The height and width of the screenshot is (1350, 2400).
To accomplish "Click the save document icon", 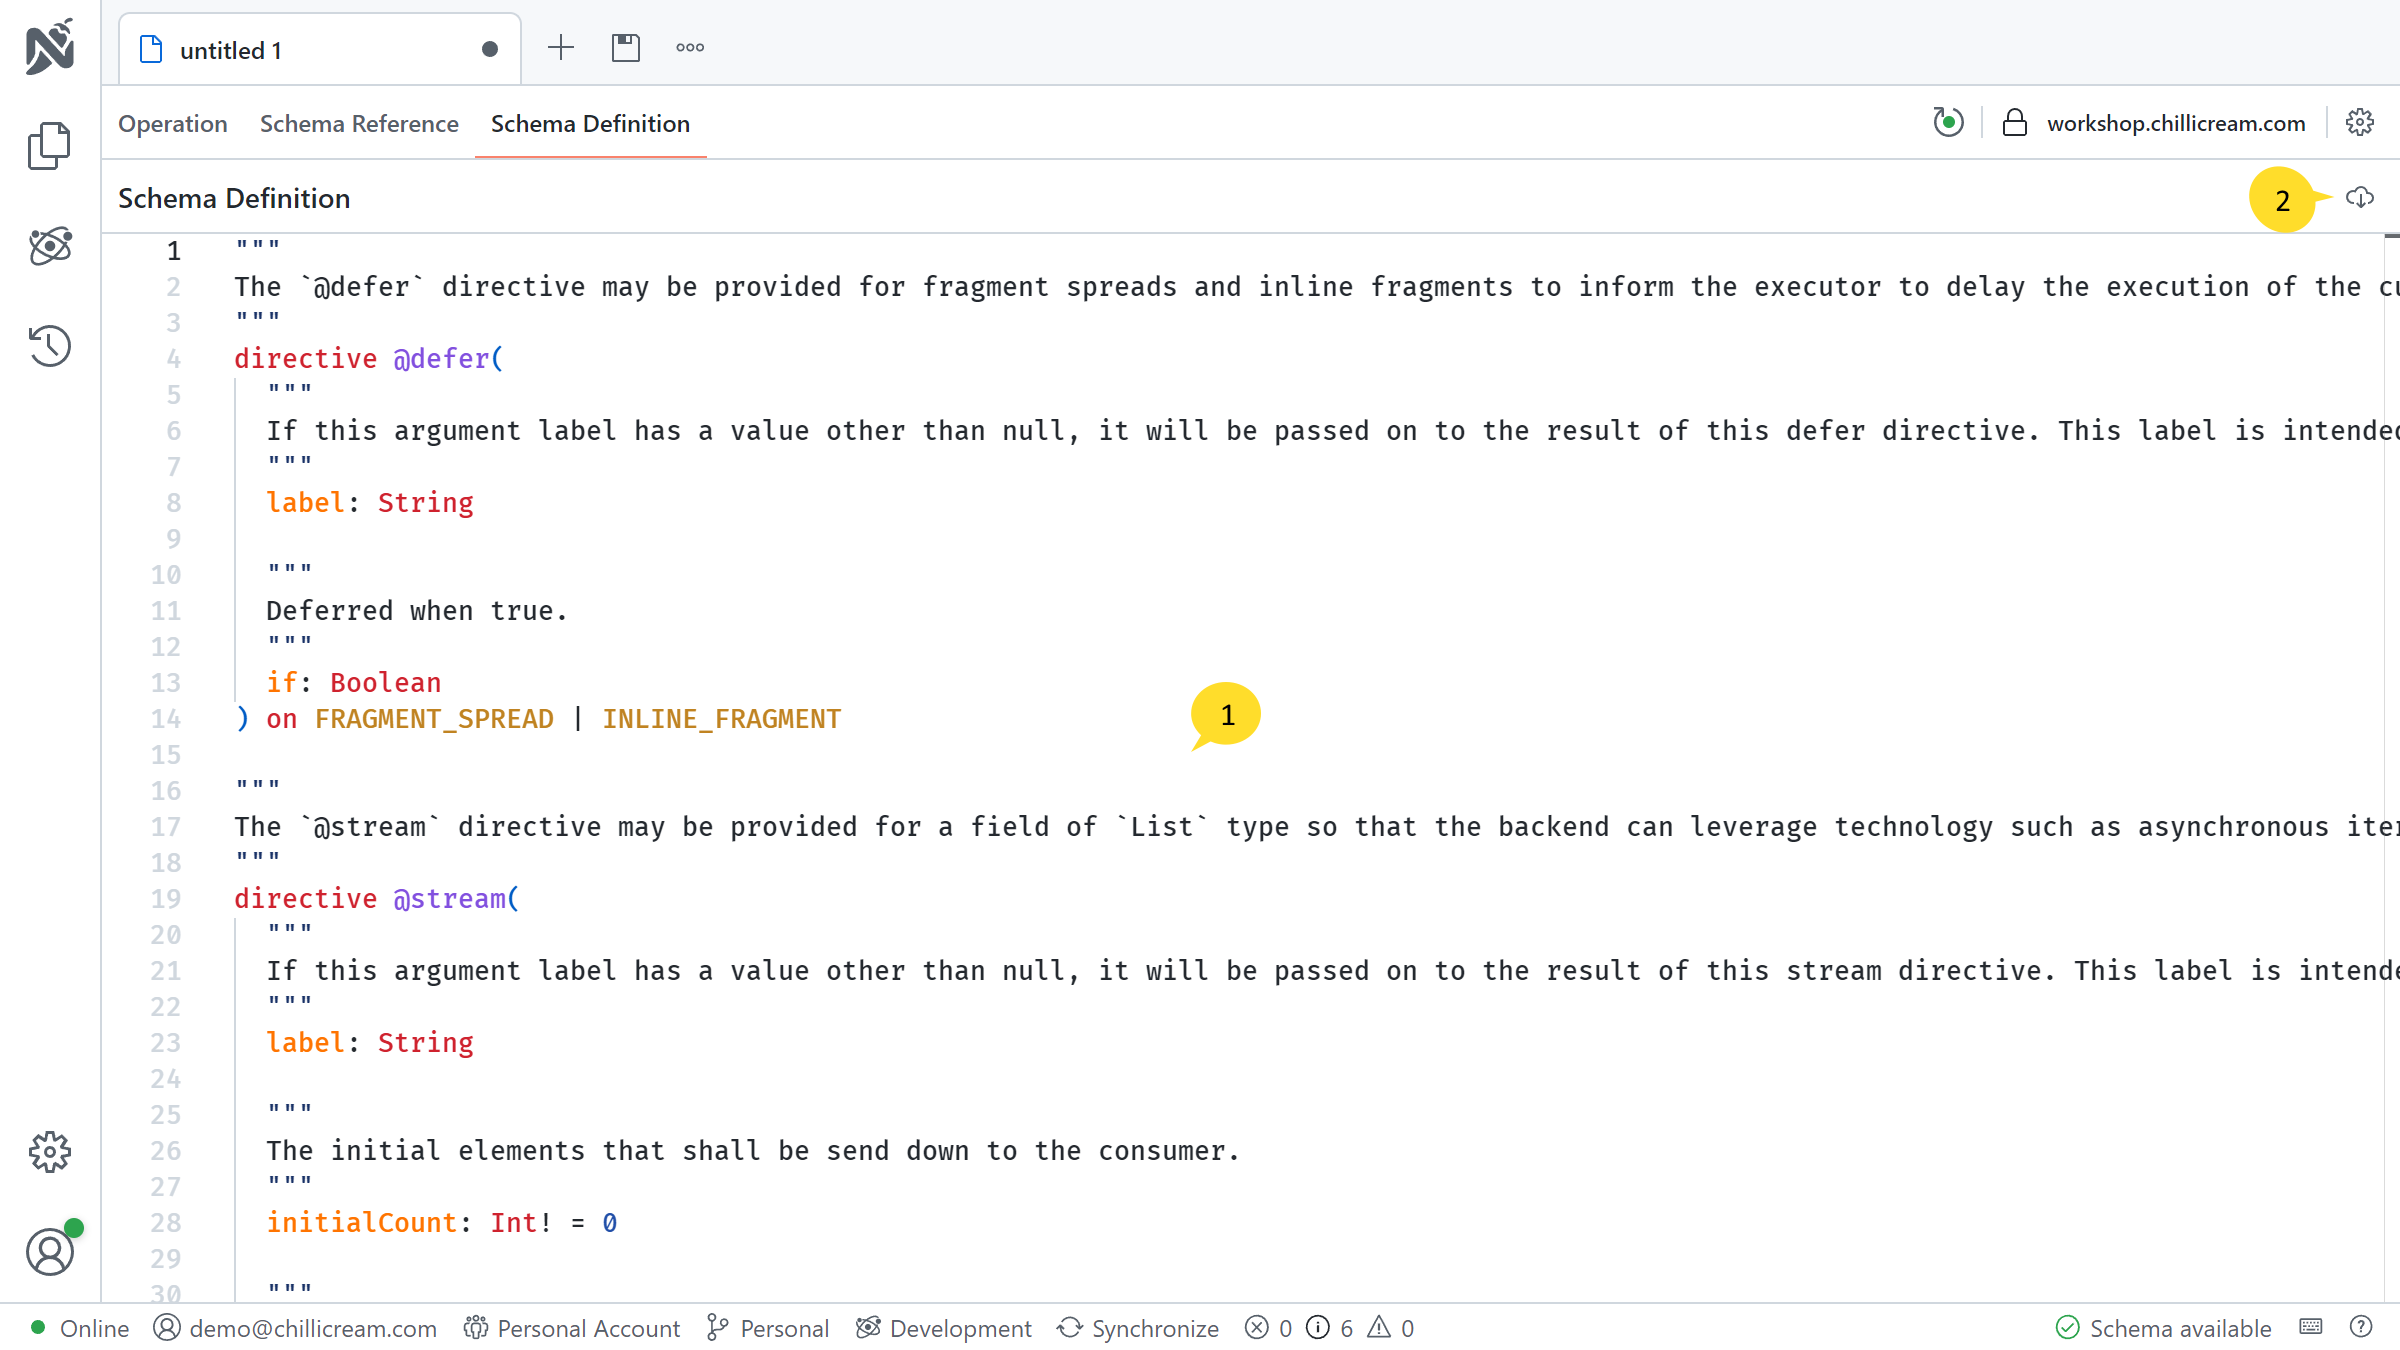I will pyautogui.click(x=626, y=48).
